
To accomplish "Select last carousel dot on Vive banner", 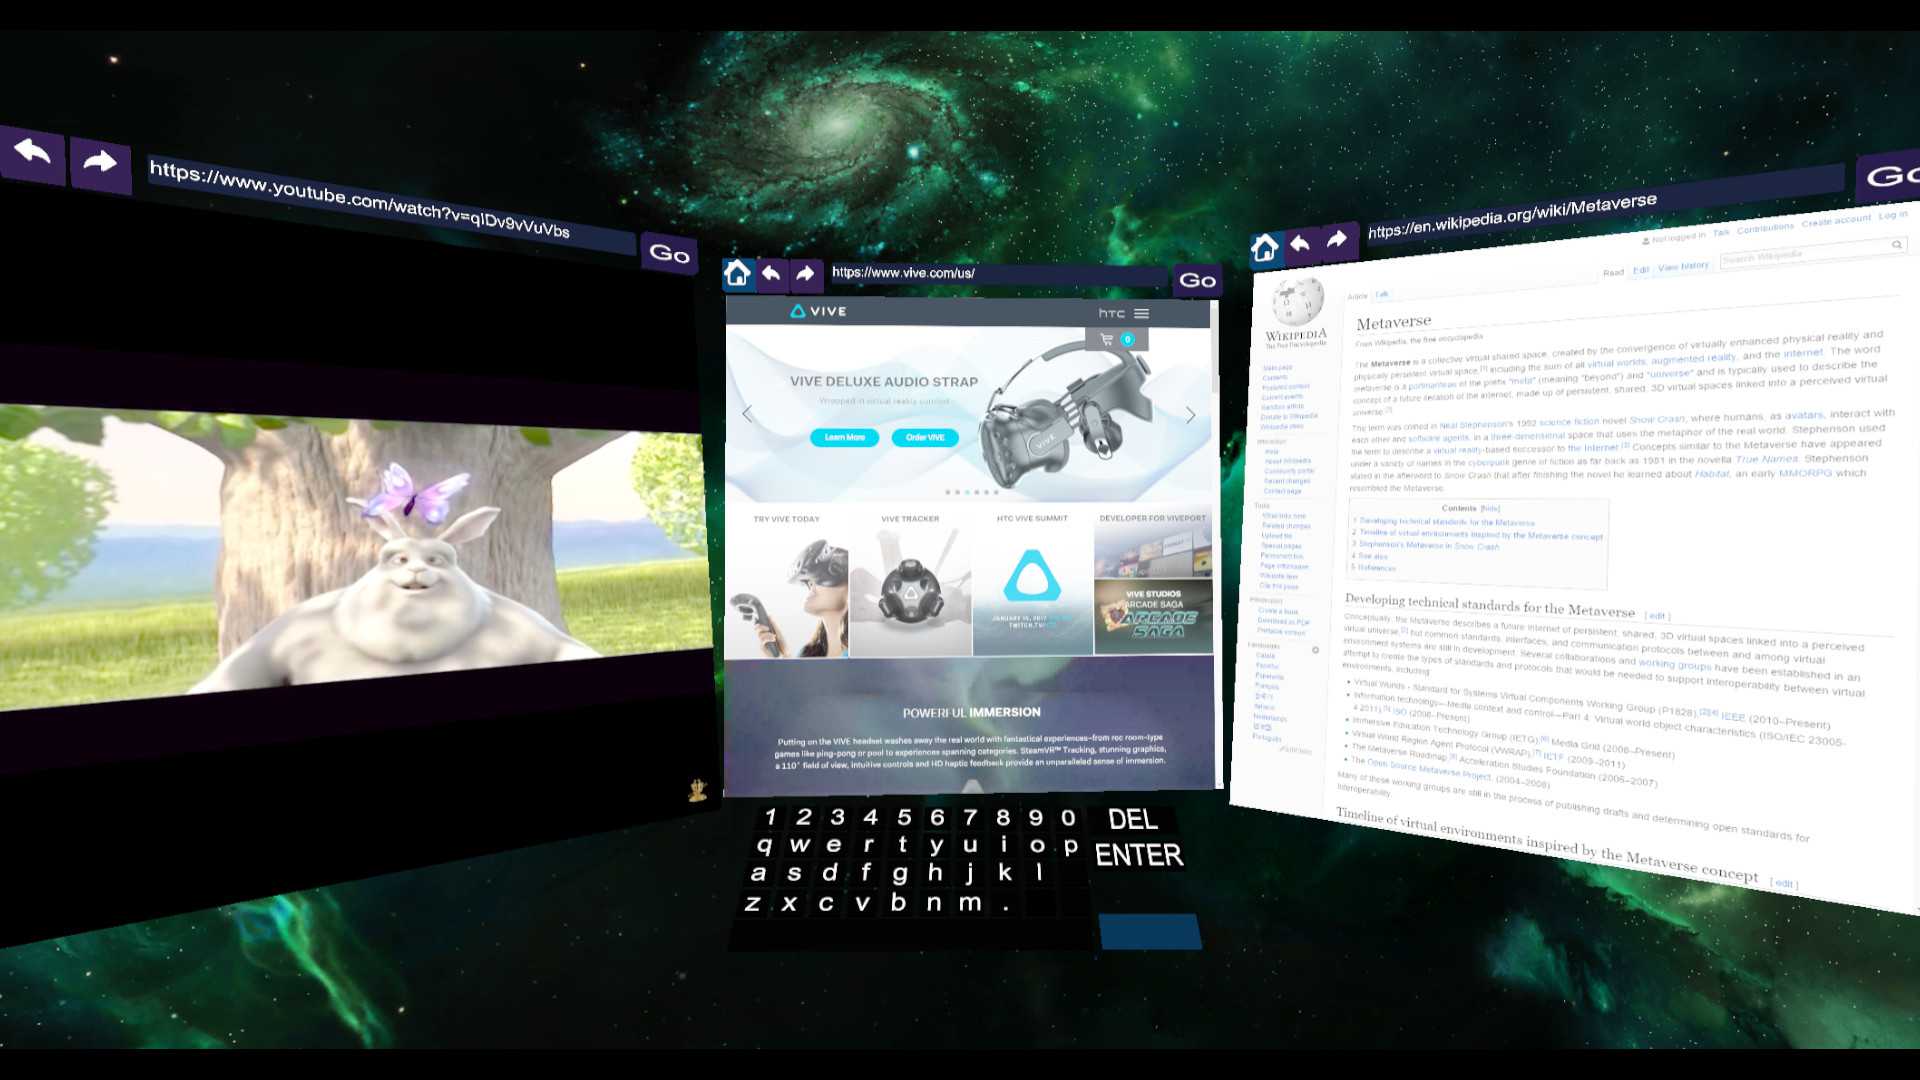I will (995, 492).
